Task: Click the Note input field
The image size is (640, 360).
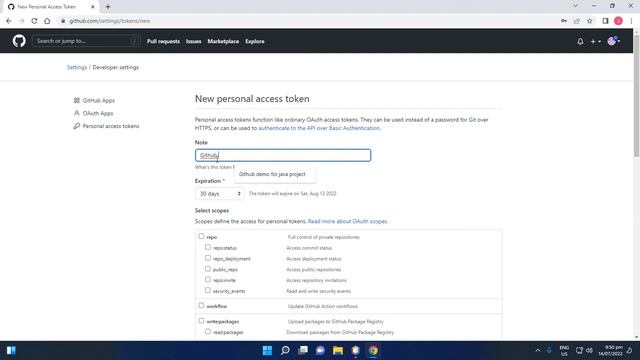Action: tap(283, 155)
